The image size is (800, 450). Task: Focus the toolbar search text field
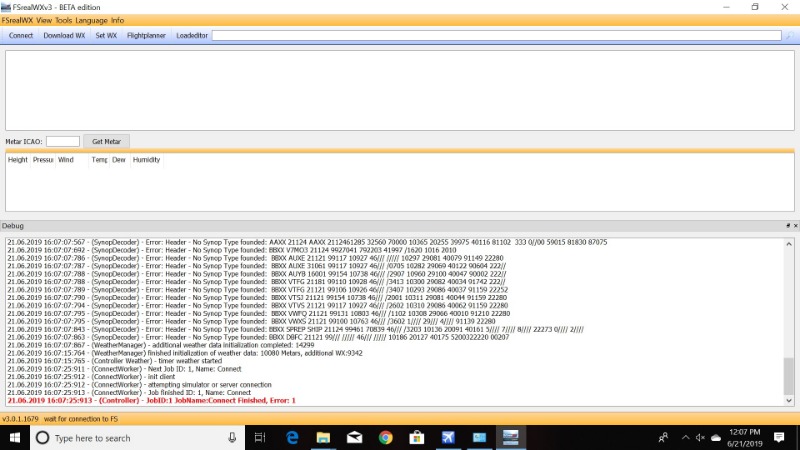coord(496,35)
